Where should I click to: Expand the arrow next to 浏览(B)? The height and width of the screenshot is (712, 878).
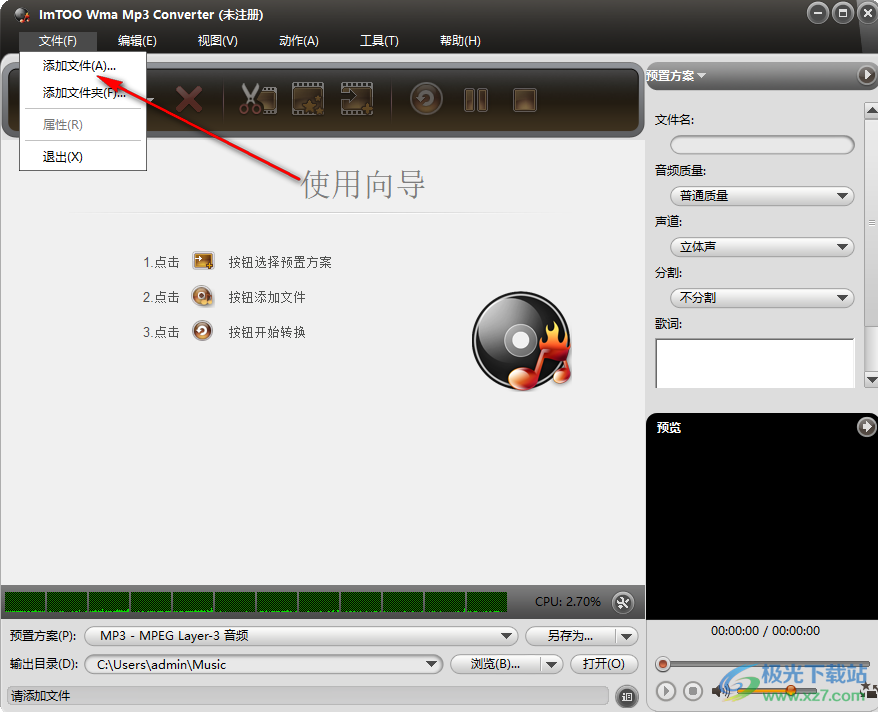point(552,664)
